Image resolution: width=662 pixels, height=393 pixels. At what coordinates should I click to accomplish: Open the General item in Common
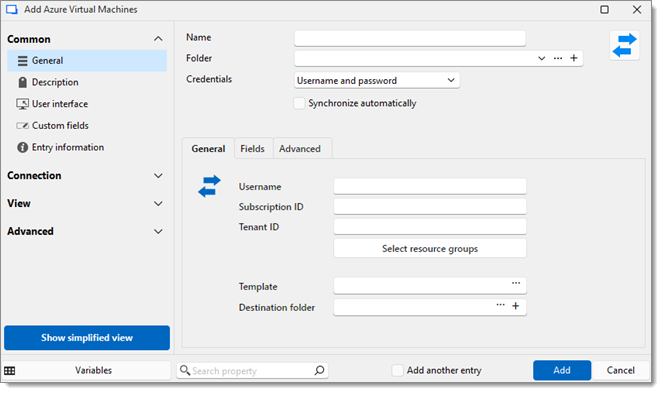click(87, 61)
